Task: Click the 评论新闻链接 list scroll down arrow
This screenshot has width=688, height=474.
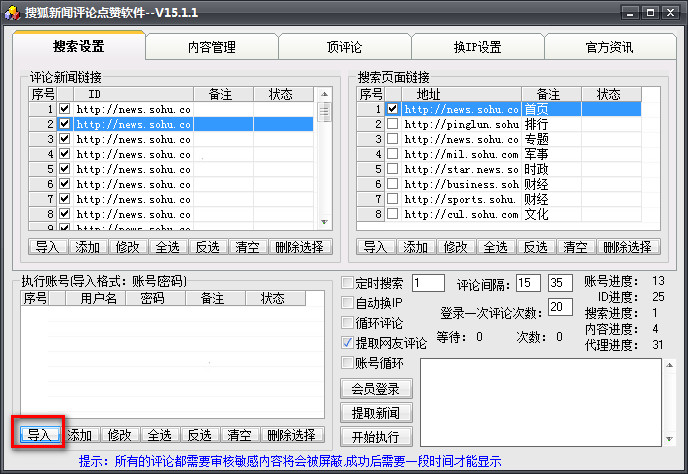Action: (324, 222)
